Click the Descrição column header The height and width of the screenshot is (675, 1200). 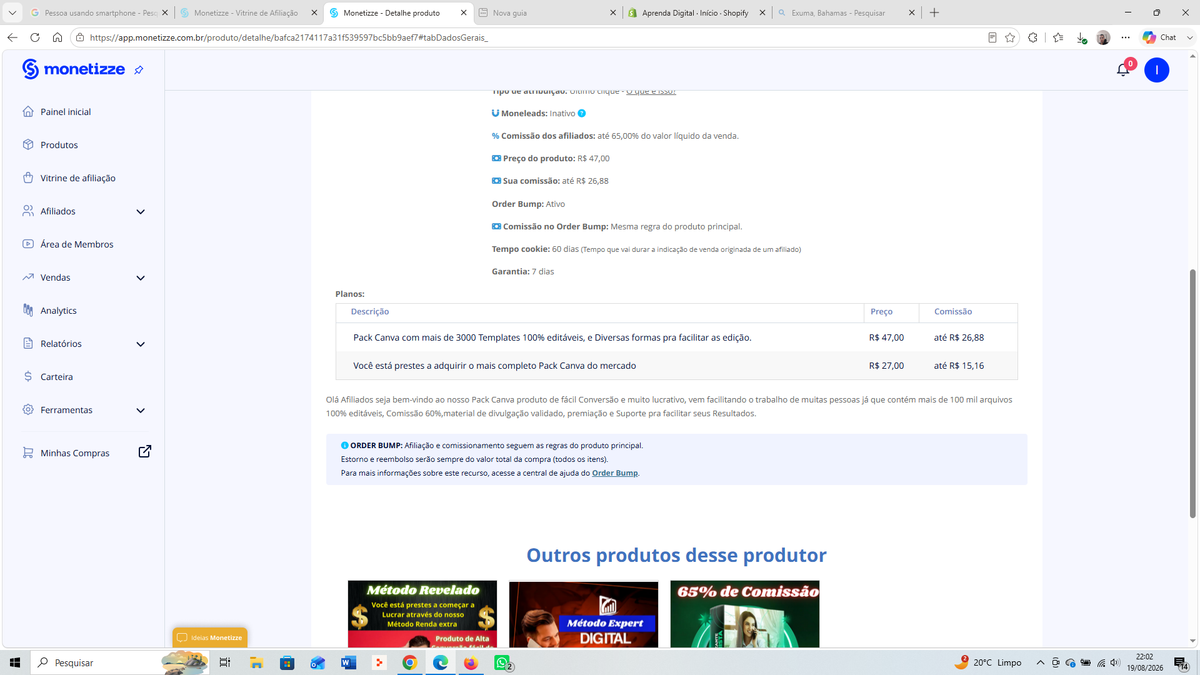click(370, 312)
